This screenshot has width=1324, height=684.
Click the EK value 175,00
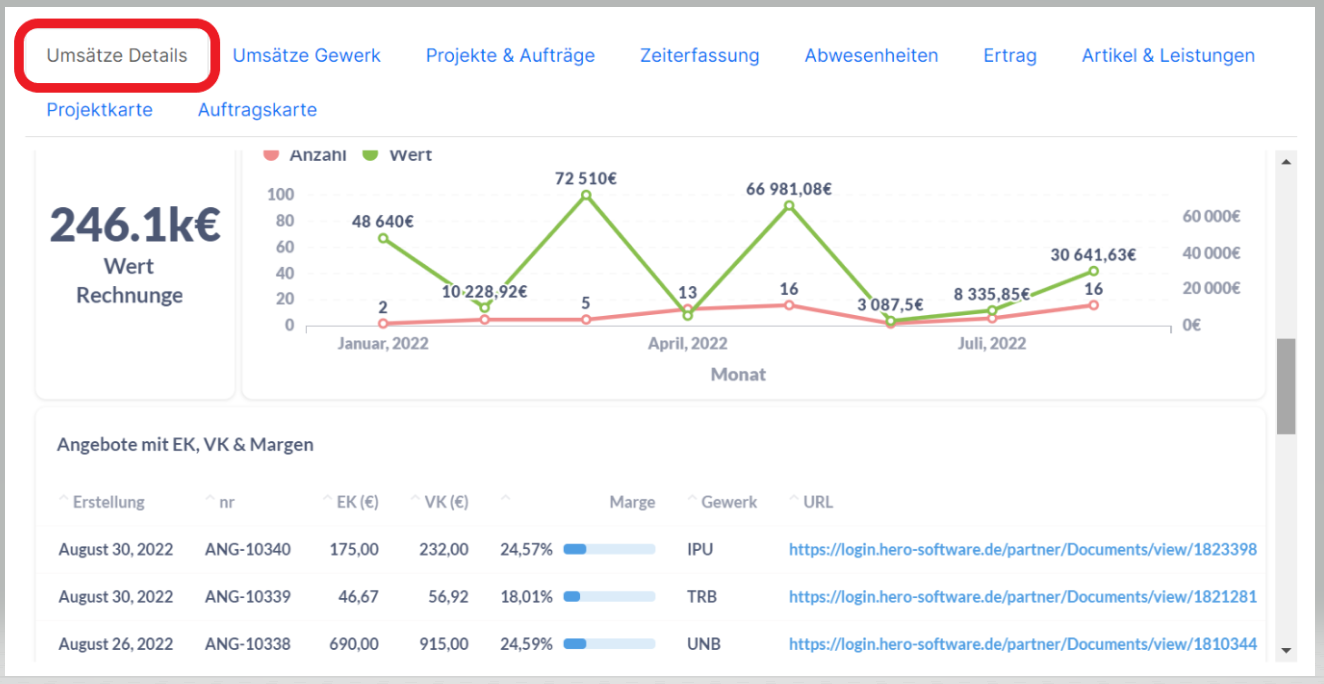coord(355,549)
